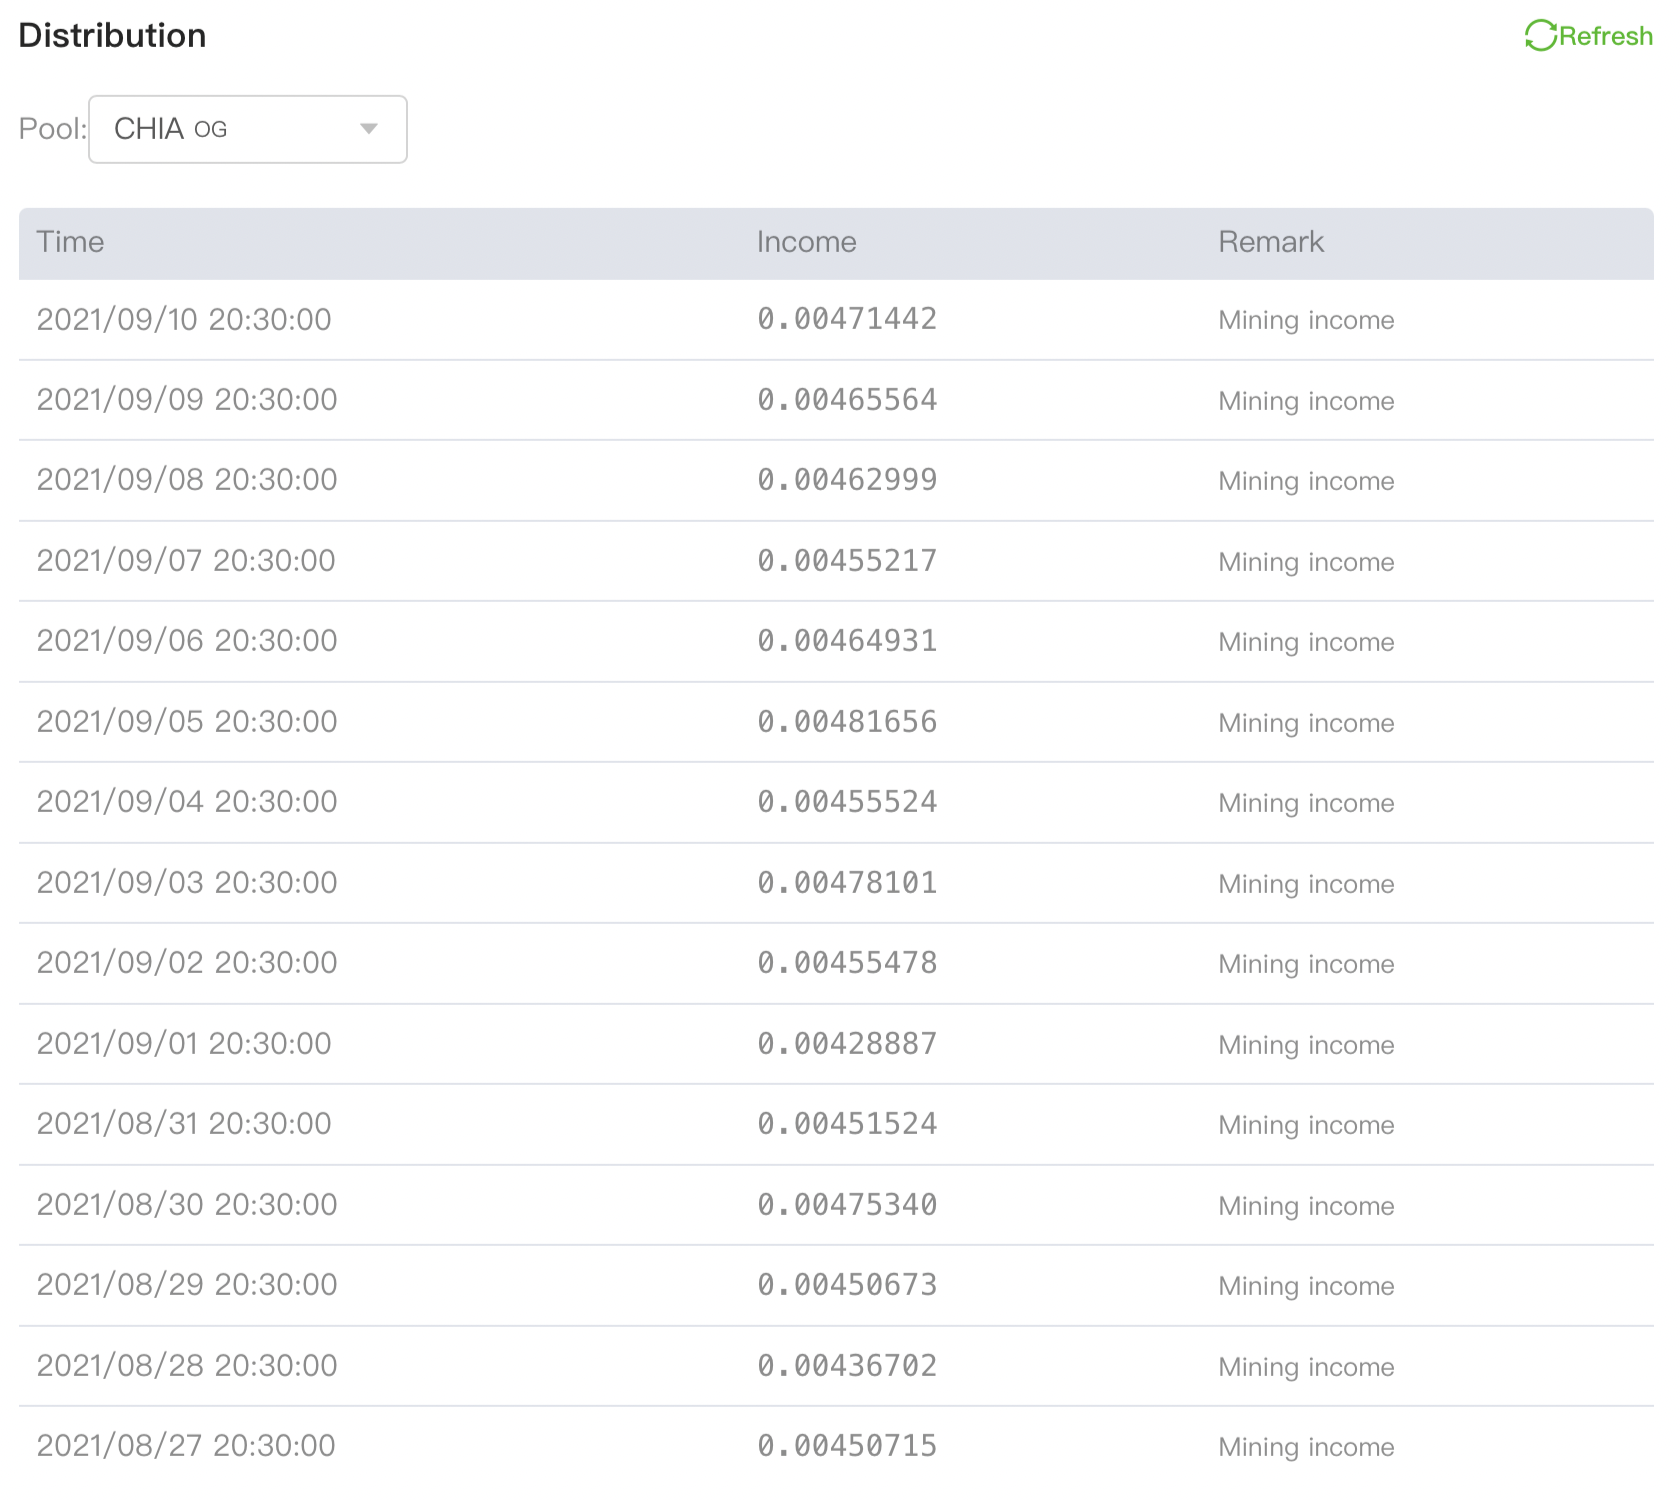Click Mining income remark for 2021/09/05
The height and width of the screenshot is (1500, 1680).
1306,724
